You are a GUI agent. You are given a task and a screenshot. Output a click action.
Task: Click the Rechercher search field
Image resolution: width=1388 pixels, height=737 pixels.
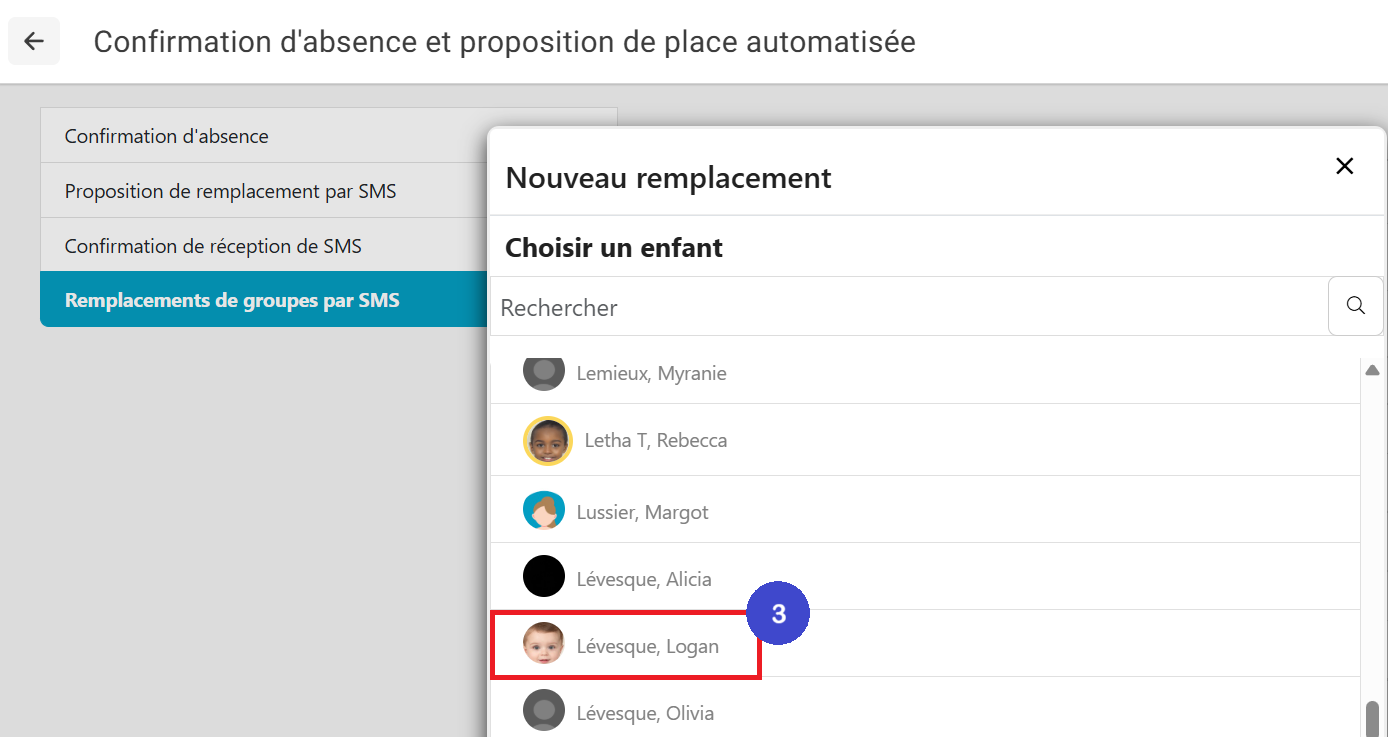click(x=908, y=307)
